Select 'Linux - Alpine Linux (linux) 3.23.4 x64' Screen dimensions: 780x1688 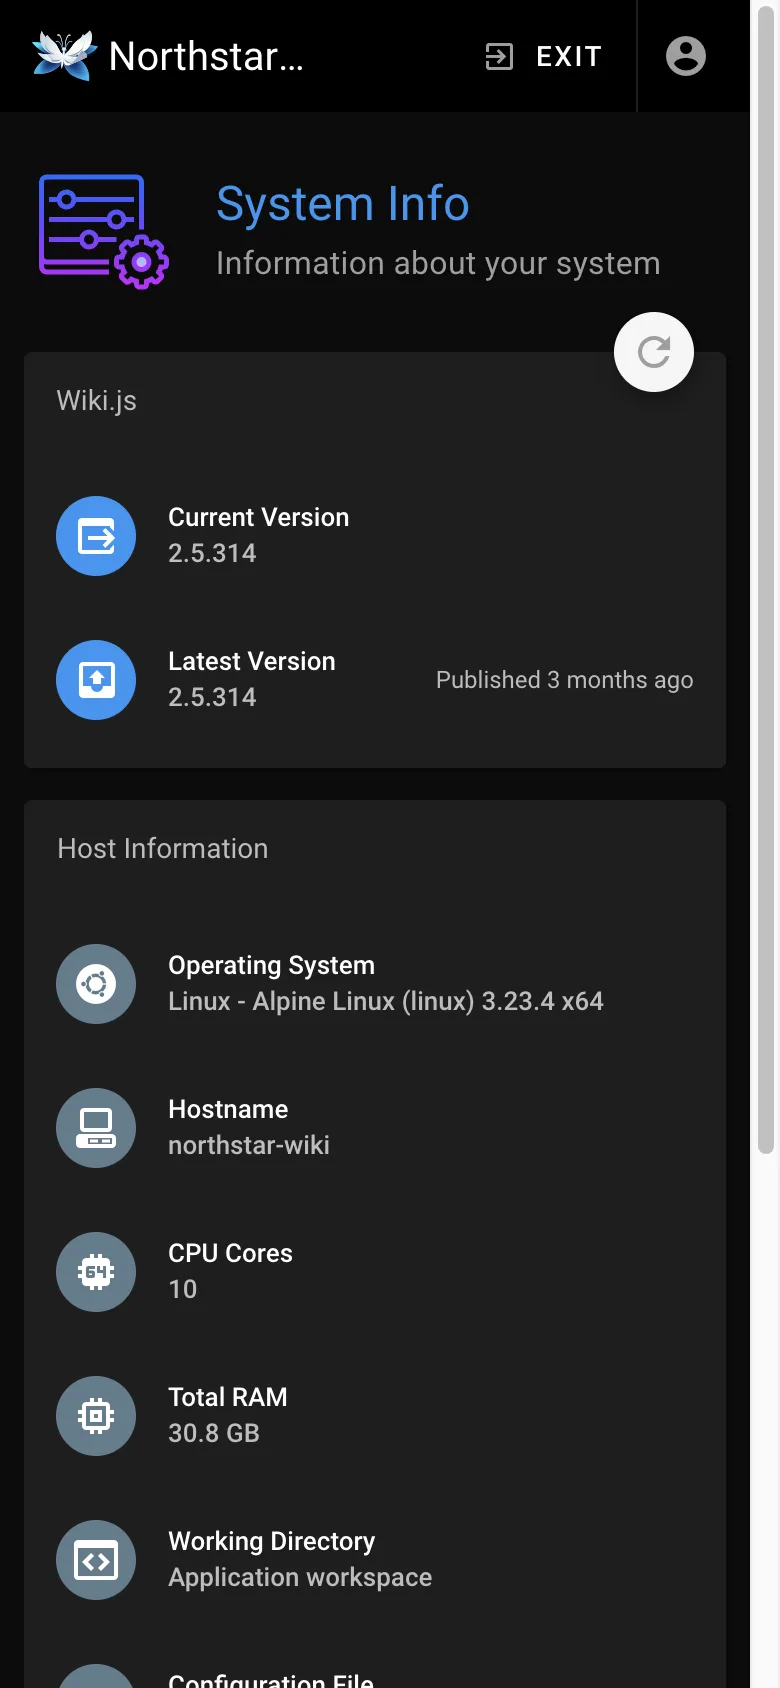pyautogui.click(x=386, y=1001)
